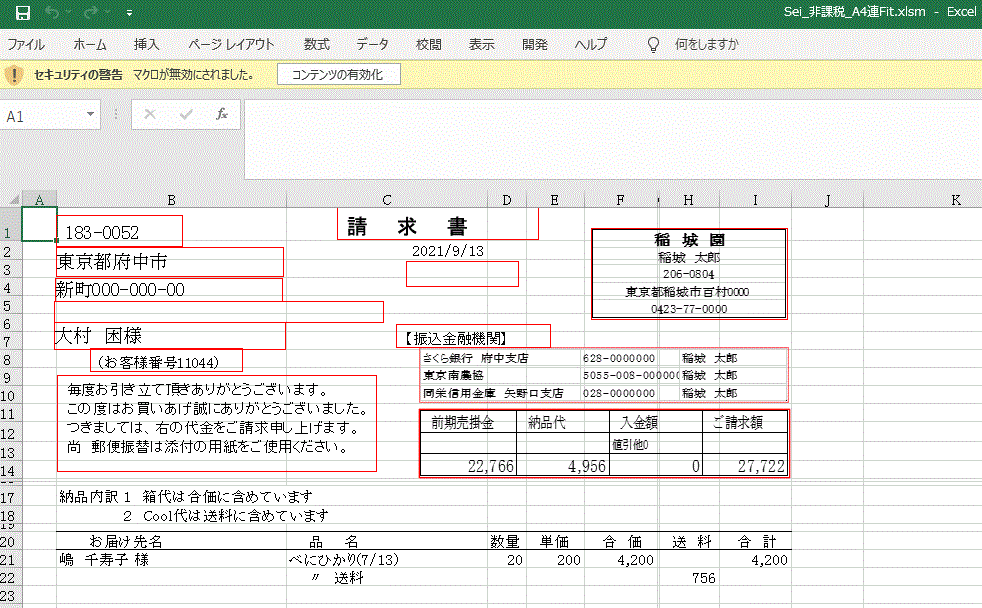
Task: Select column J header
Action: coord(827,200)
